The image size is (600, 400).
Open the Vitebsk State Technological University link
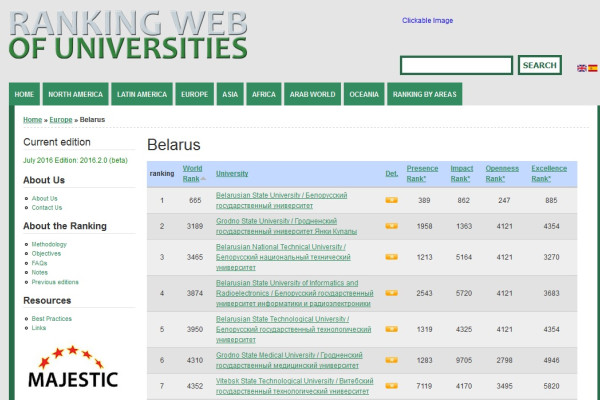point(295,386)
